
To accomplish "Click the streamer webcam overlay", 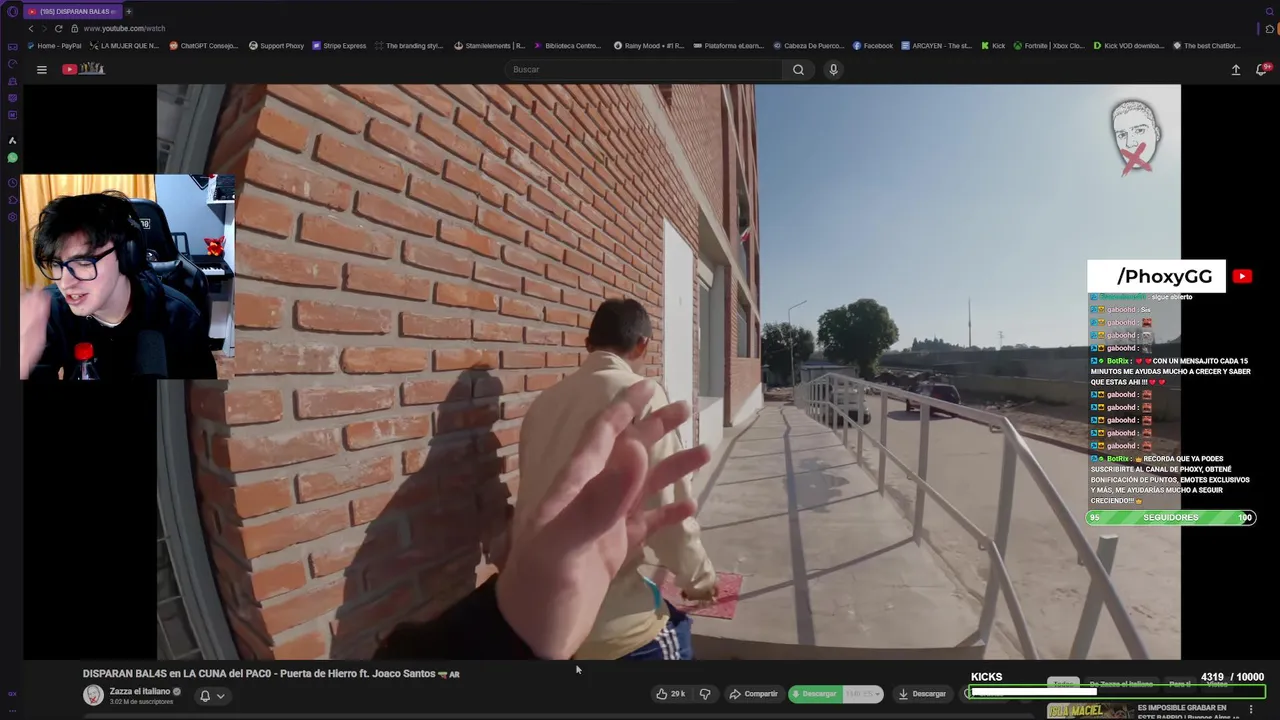I will pos(127,277).
